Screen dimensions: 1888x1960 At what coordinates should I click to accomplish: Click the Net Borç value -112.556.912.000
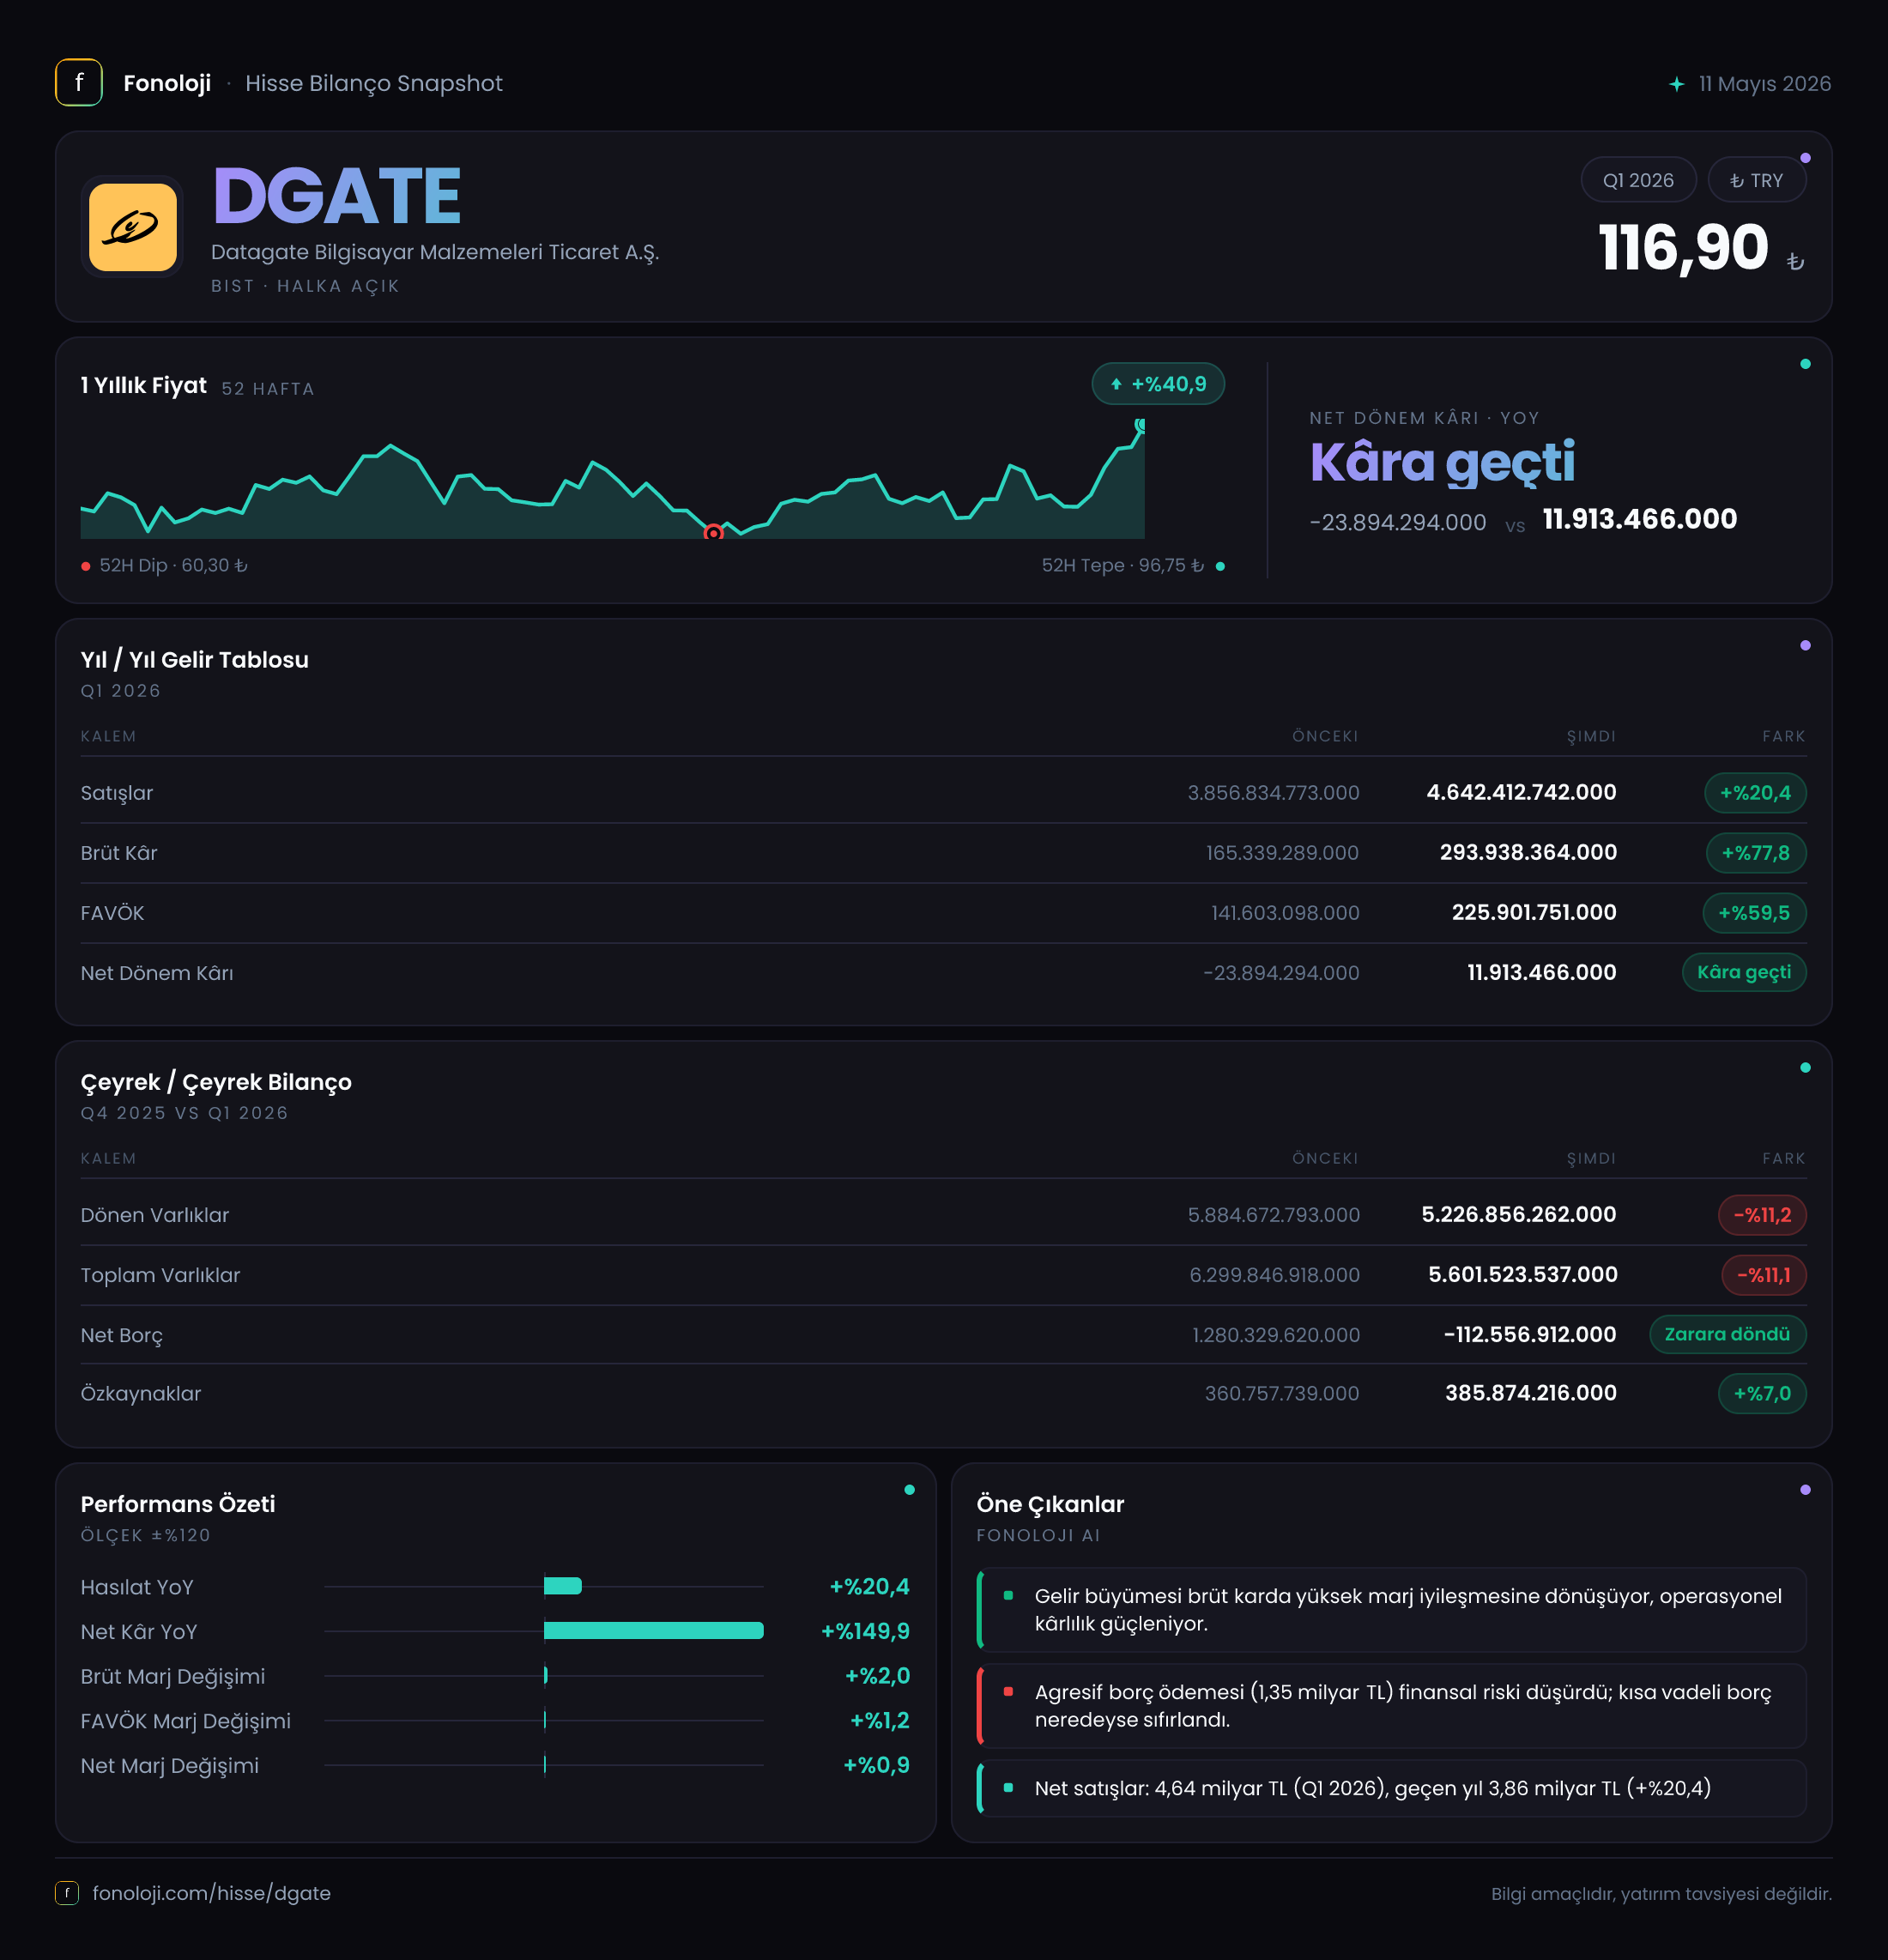pos(1530,1334)
